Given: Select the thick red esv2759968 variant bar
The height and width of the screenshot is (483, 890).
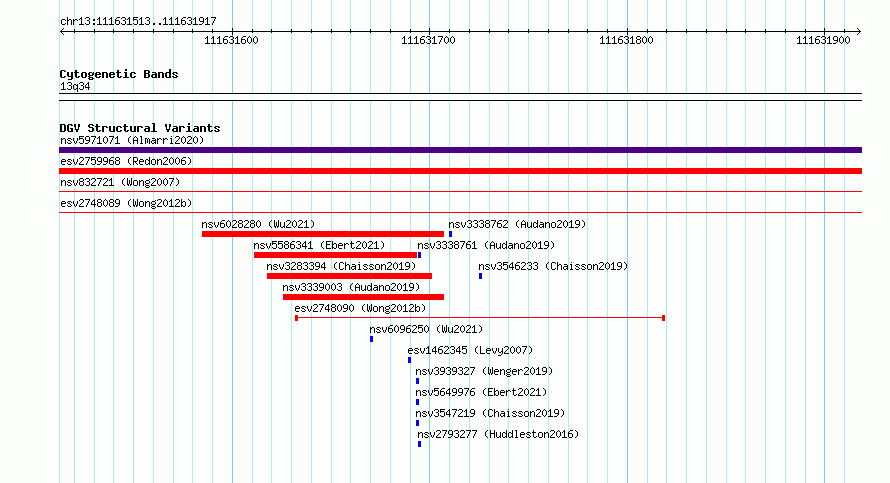Looking at the screenshot, I should click(x=460, y=171).
